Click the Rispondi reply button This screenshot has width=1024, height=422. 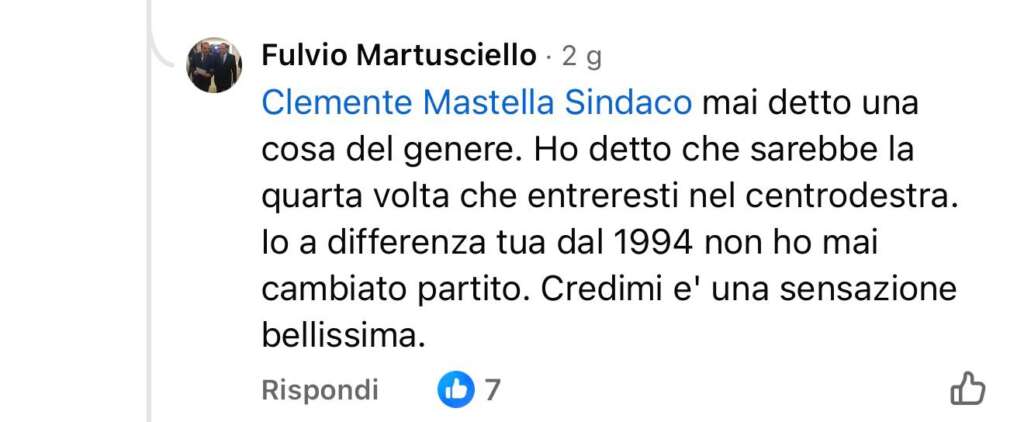pos(320,390)
